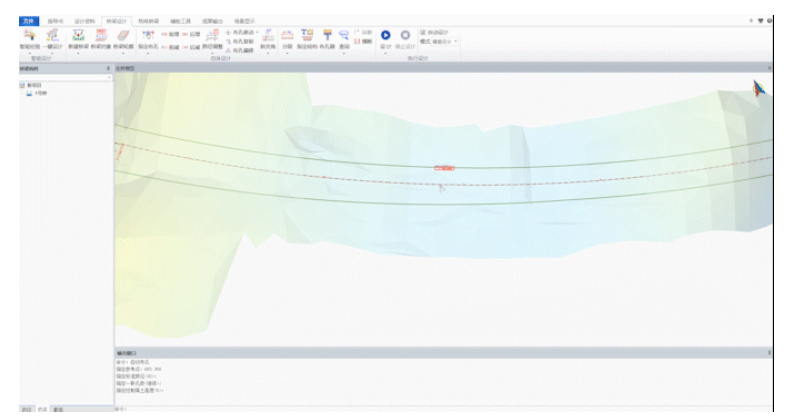The height and width of the screenshot is (418, 790).
Task: Select the new bridge icon in ribbon
Action: tap(78, 35)
